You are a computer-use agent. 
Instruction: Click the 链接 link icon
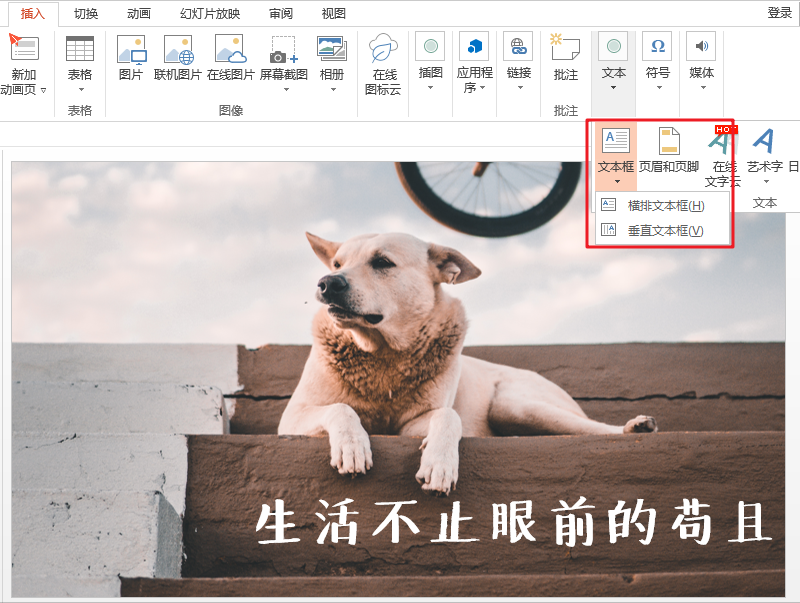(518, 46)
